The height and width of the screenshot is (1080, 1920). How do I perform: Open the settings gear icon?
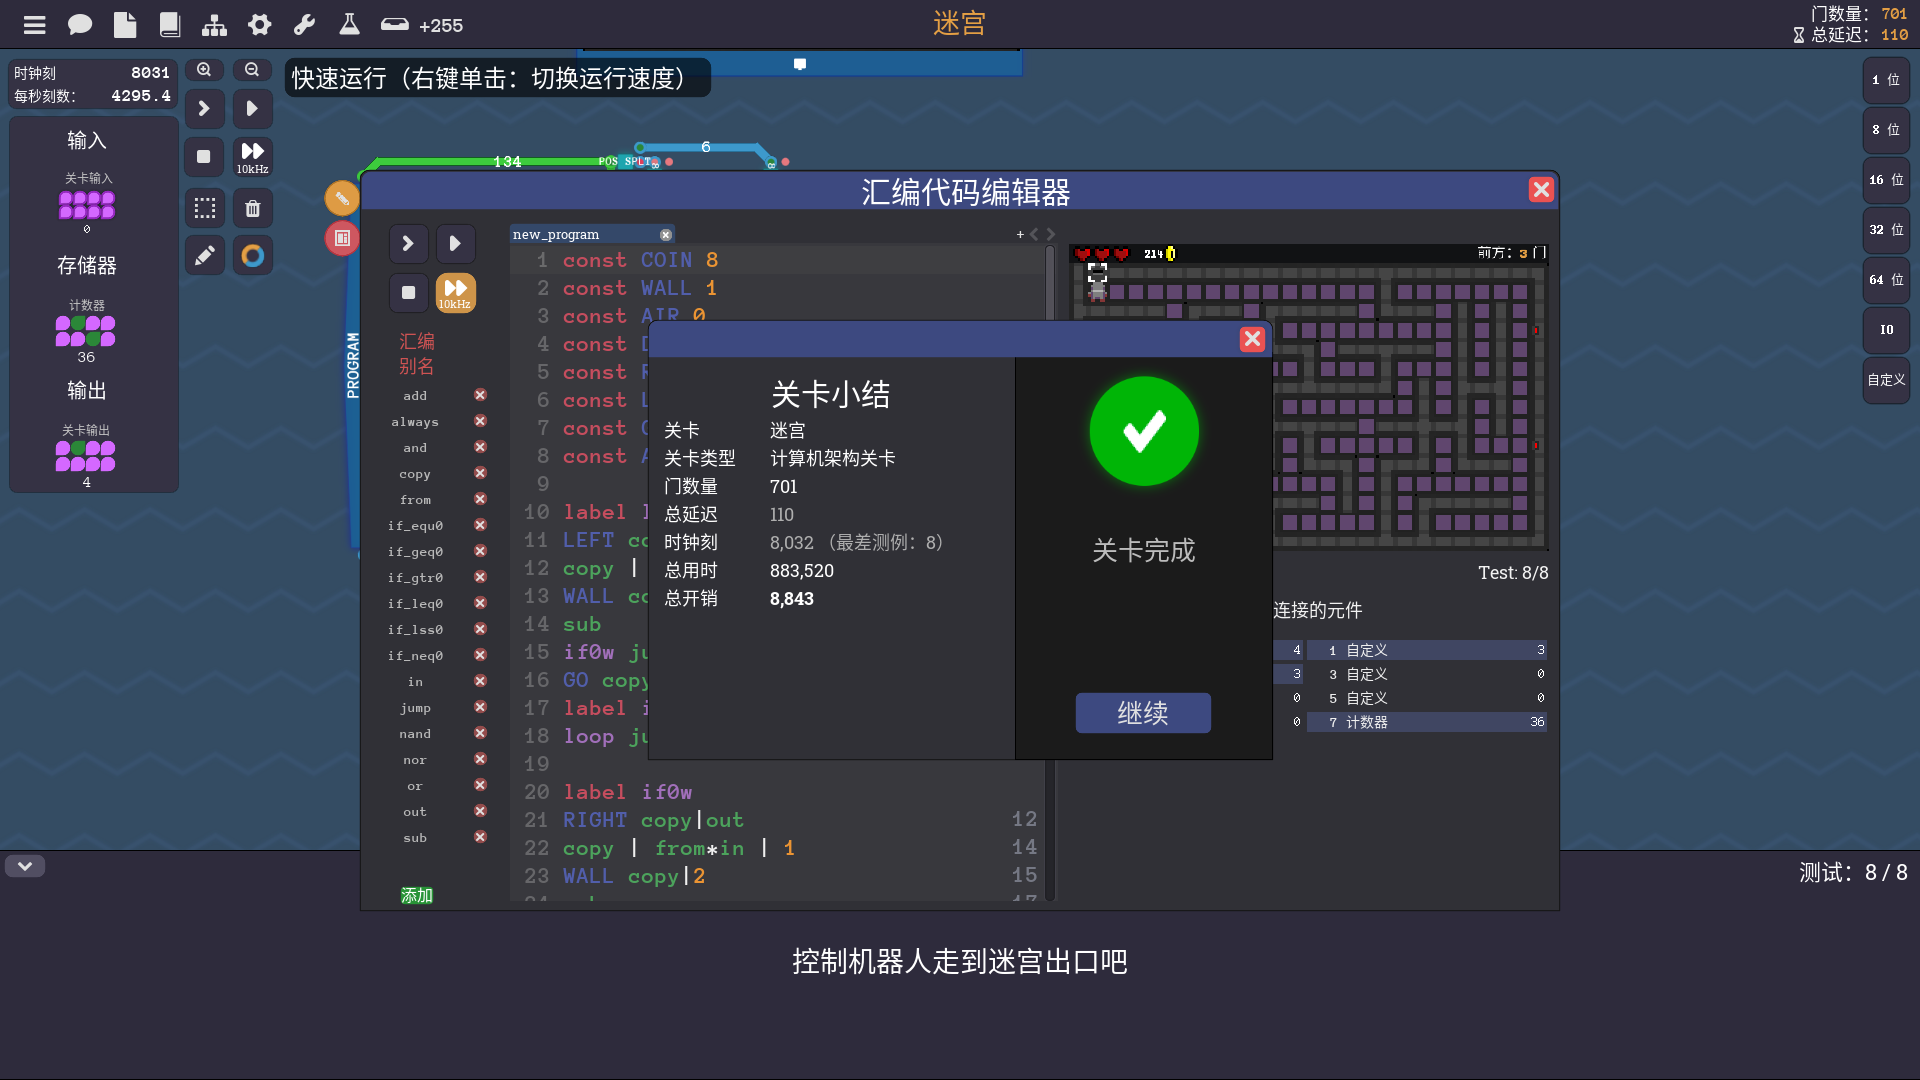click(260, 25)
